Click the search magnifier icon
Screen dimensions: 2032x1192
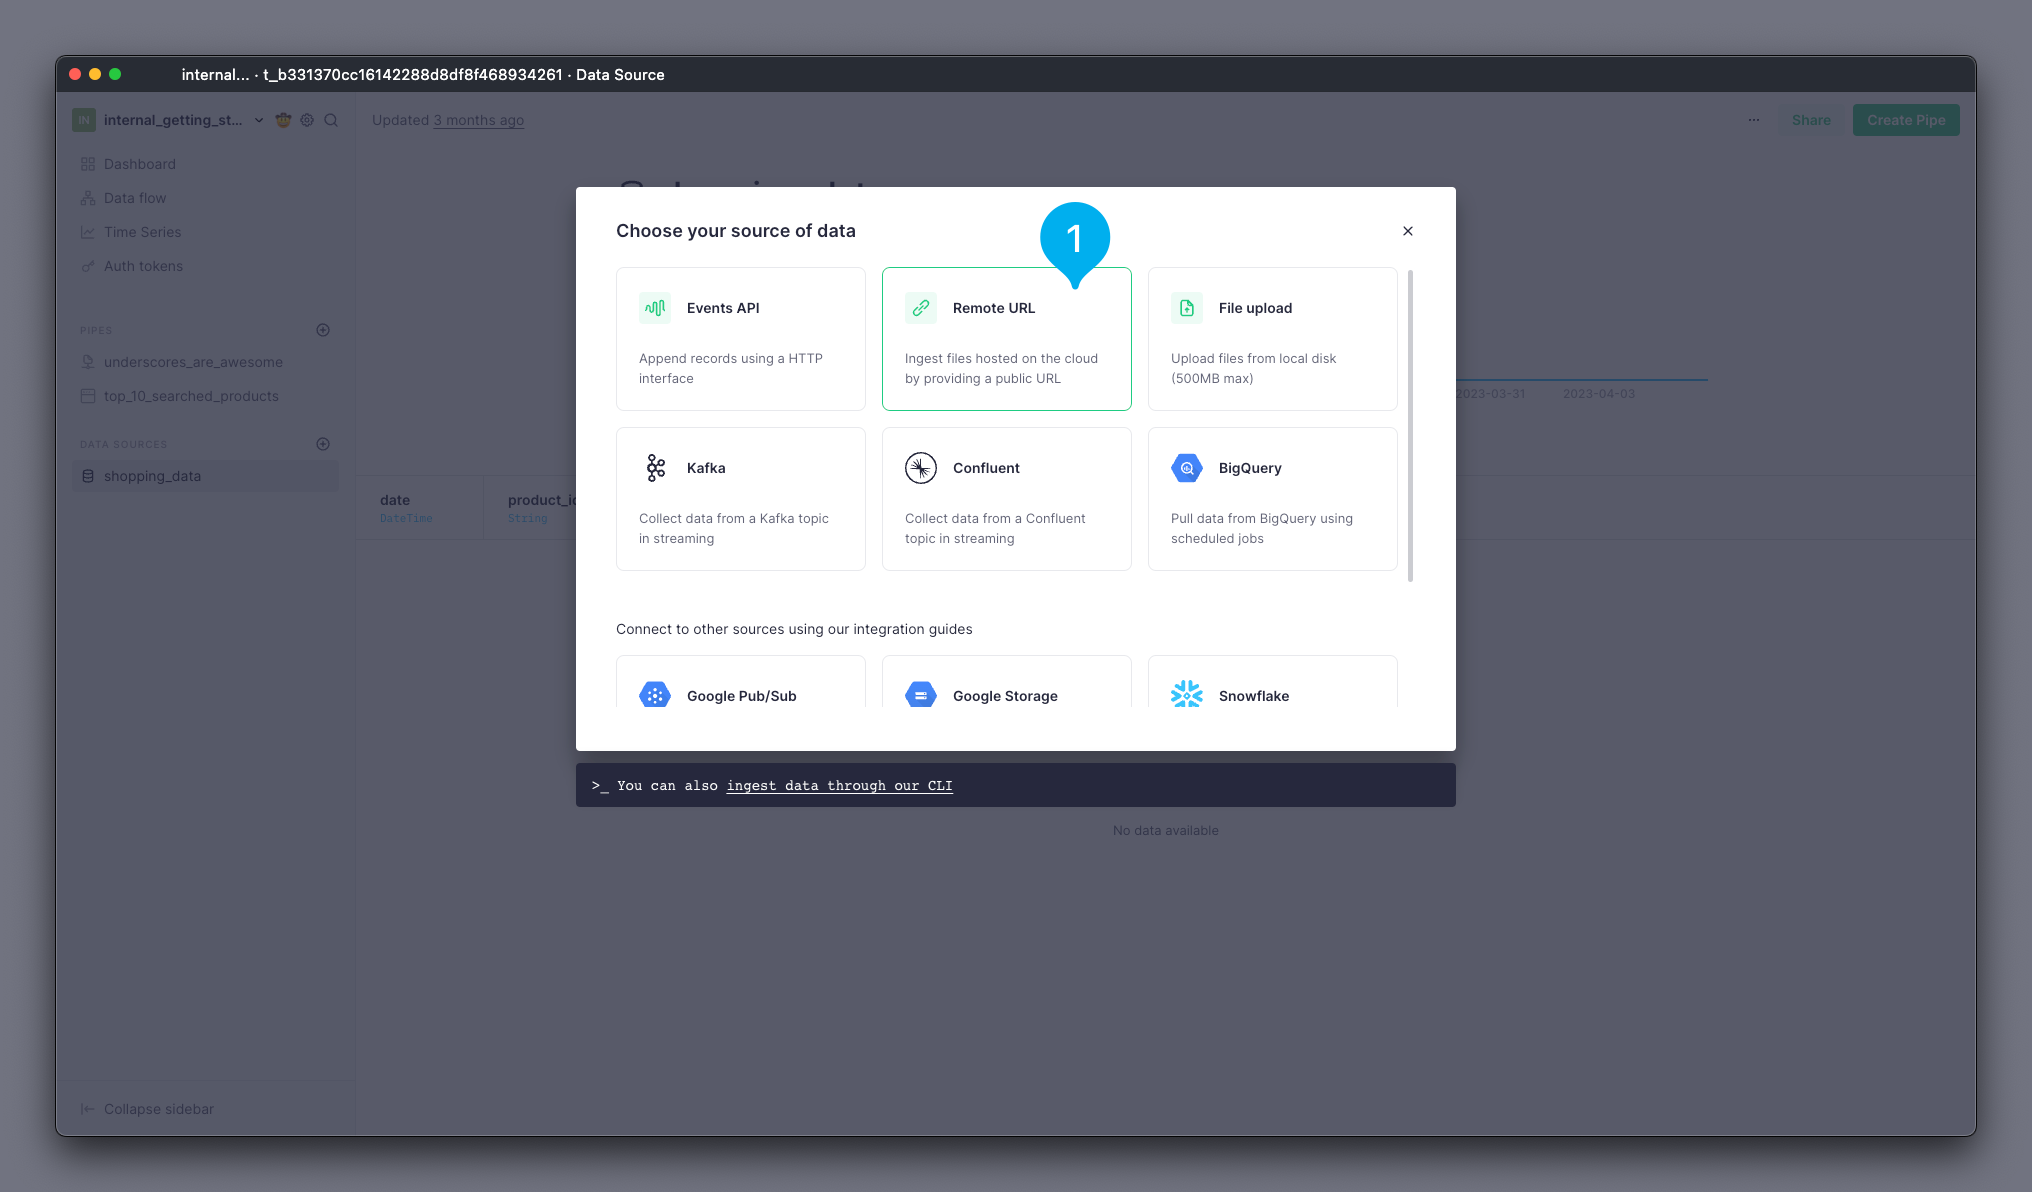[x=331, y=120]
